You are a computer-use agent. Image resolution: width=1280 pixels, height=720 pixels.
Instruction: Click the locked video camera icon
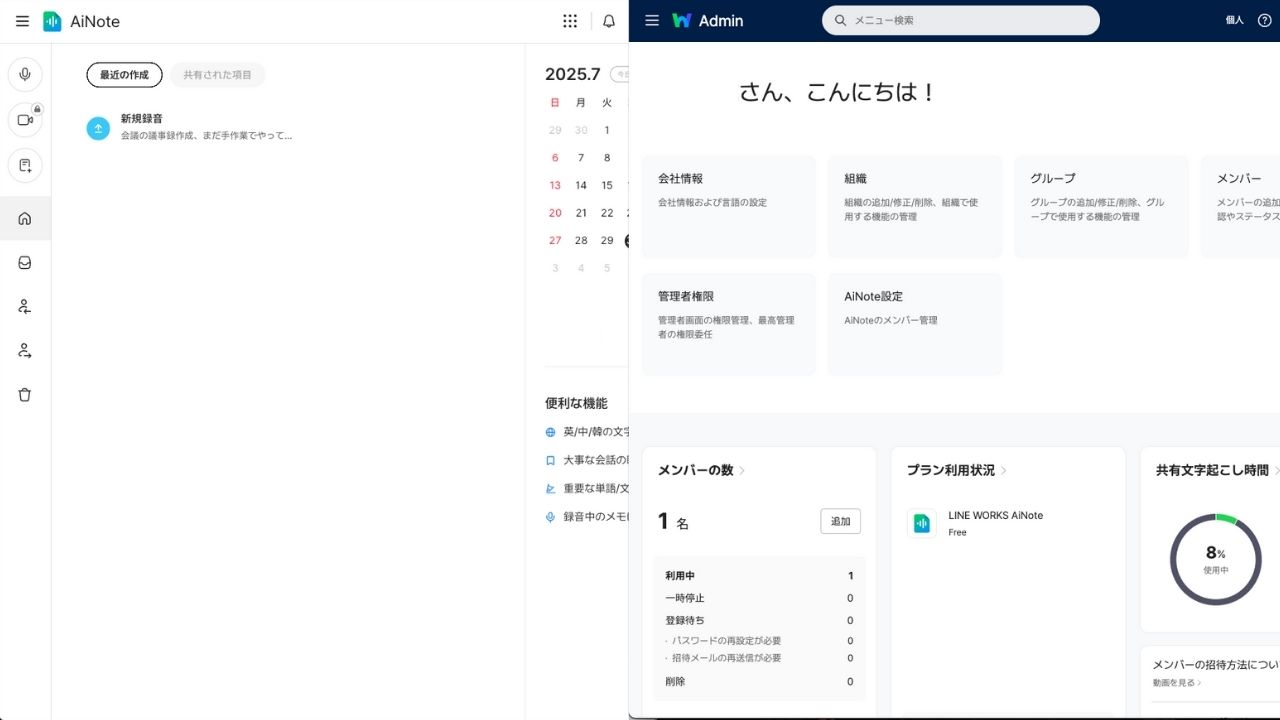[25, 120]
